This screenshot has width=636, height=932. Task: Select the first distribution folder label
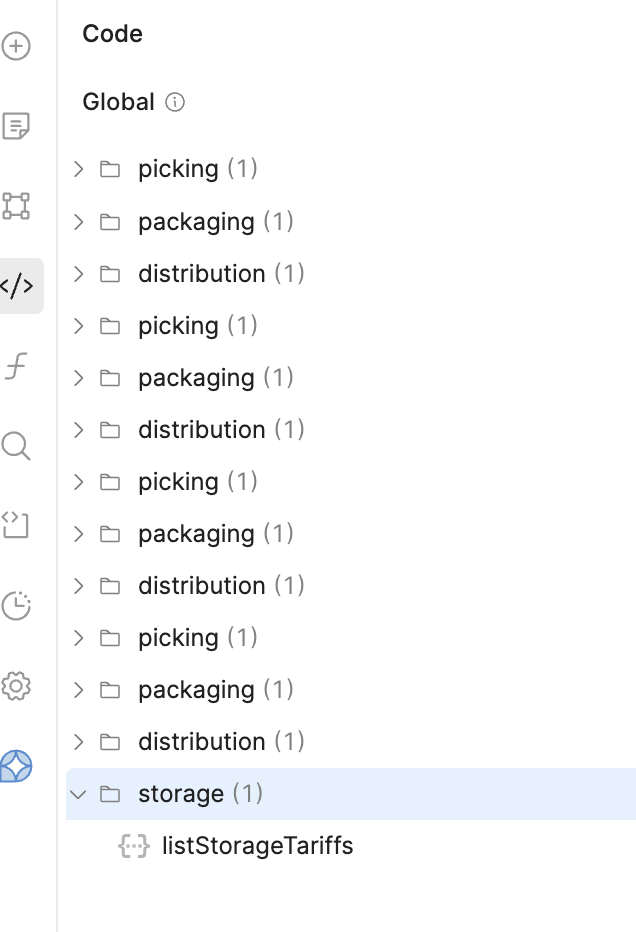click(202, 273)
